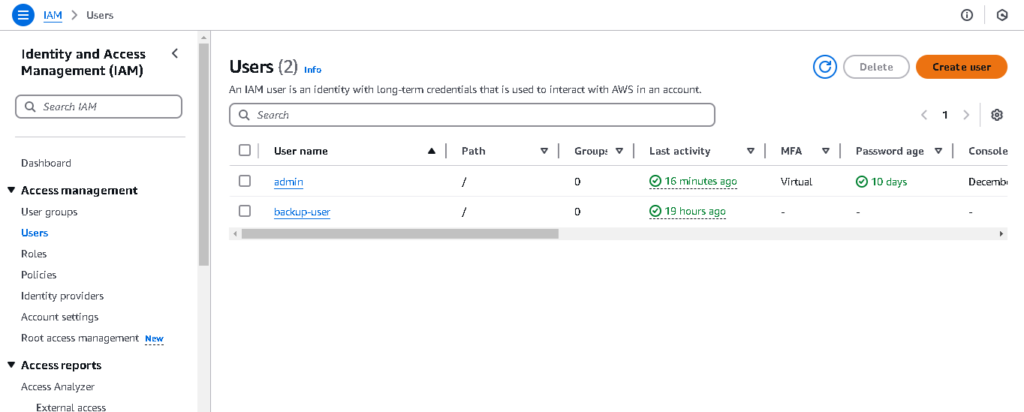Click the 16 minutes ago activity
The height and width of the screenshot is (412, 1024).
coord(701,182)
